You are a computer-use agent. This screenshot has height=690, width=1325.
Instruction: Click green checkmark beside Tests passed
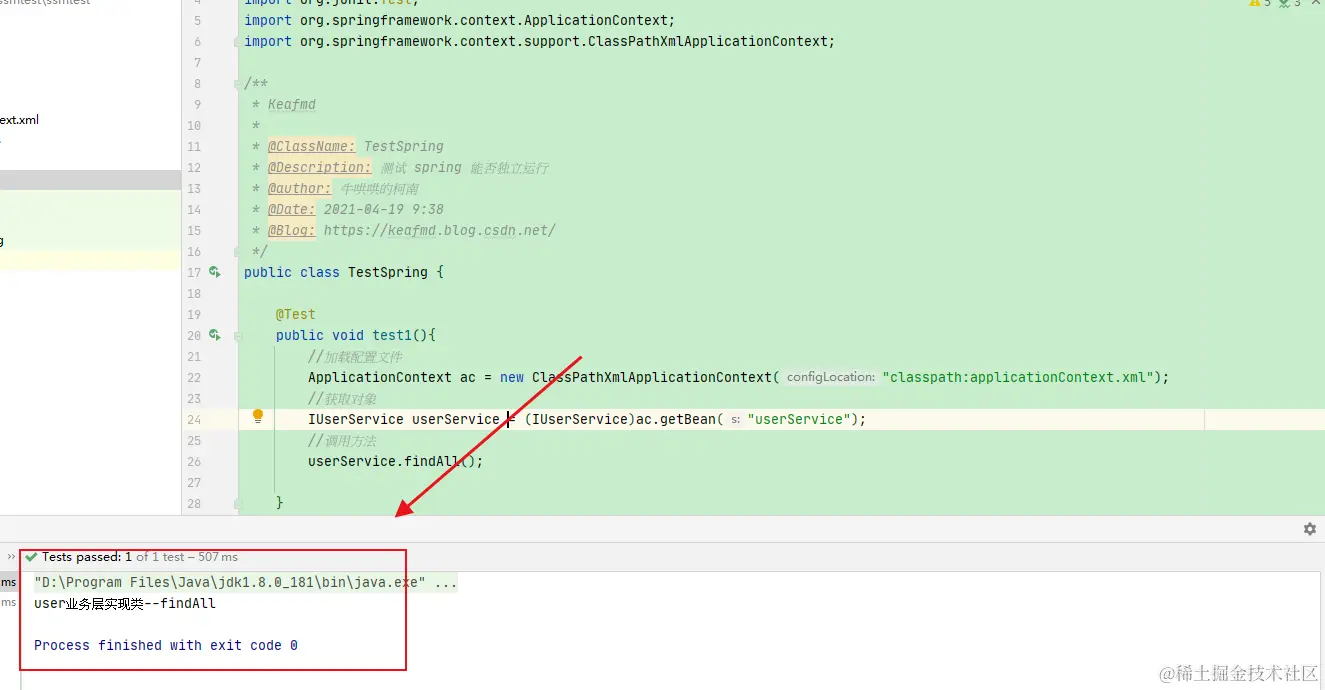coord(32,557)
